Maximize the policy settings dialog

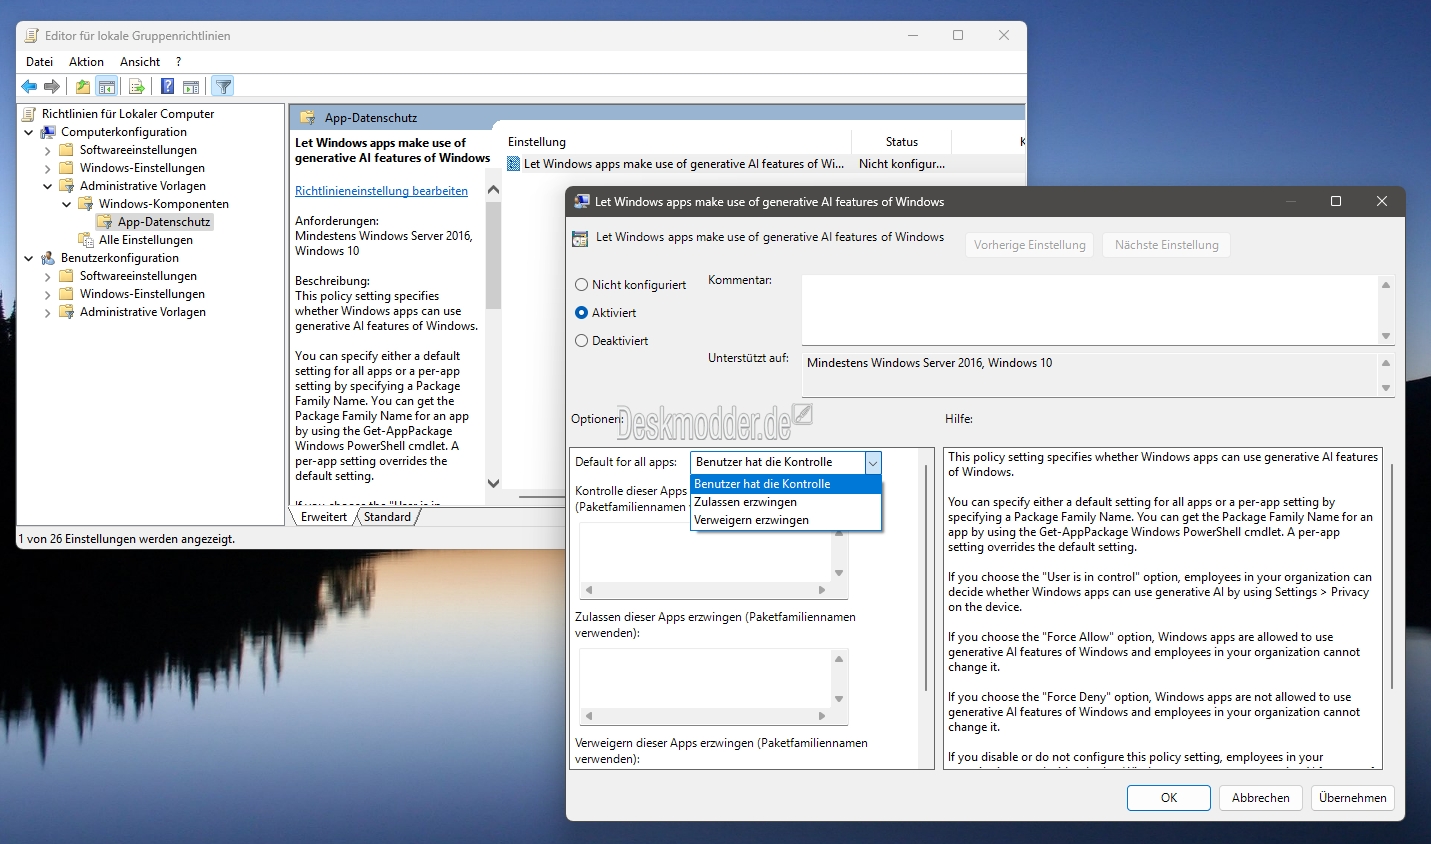[1335, 201]
